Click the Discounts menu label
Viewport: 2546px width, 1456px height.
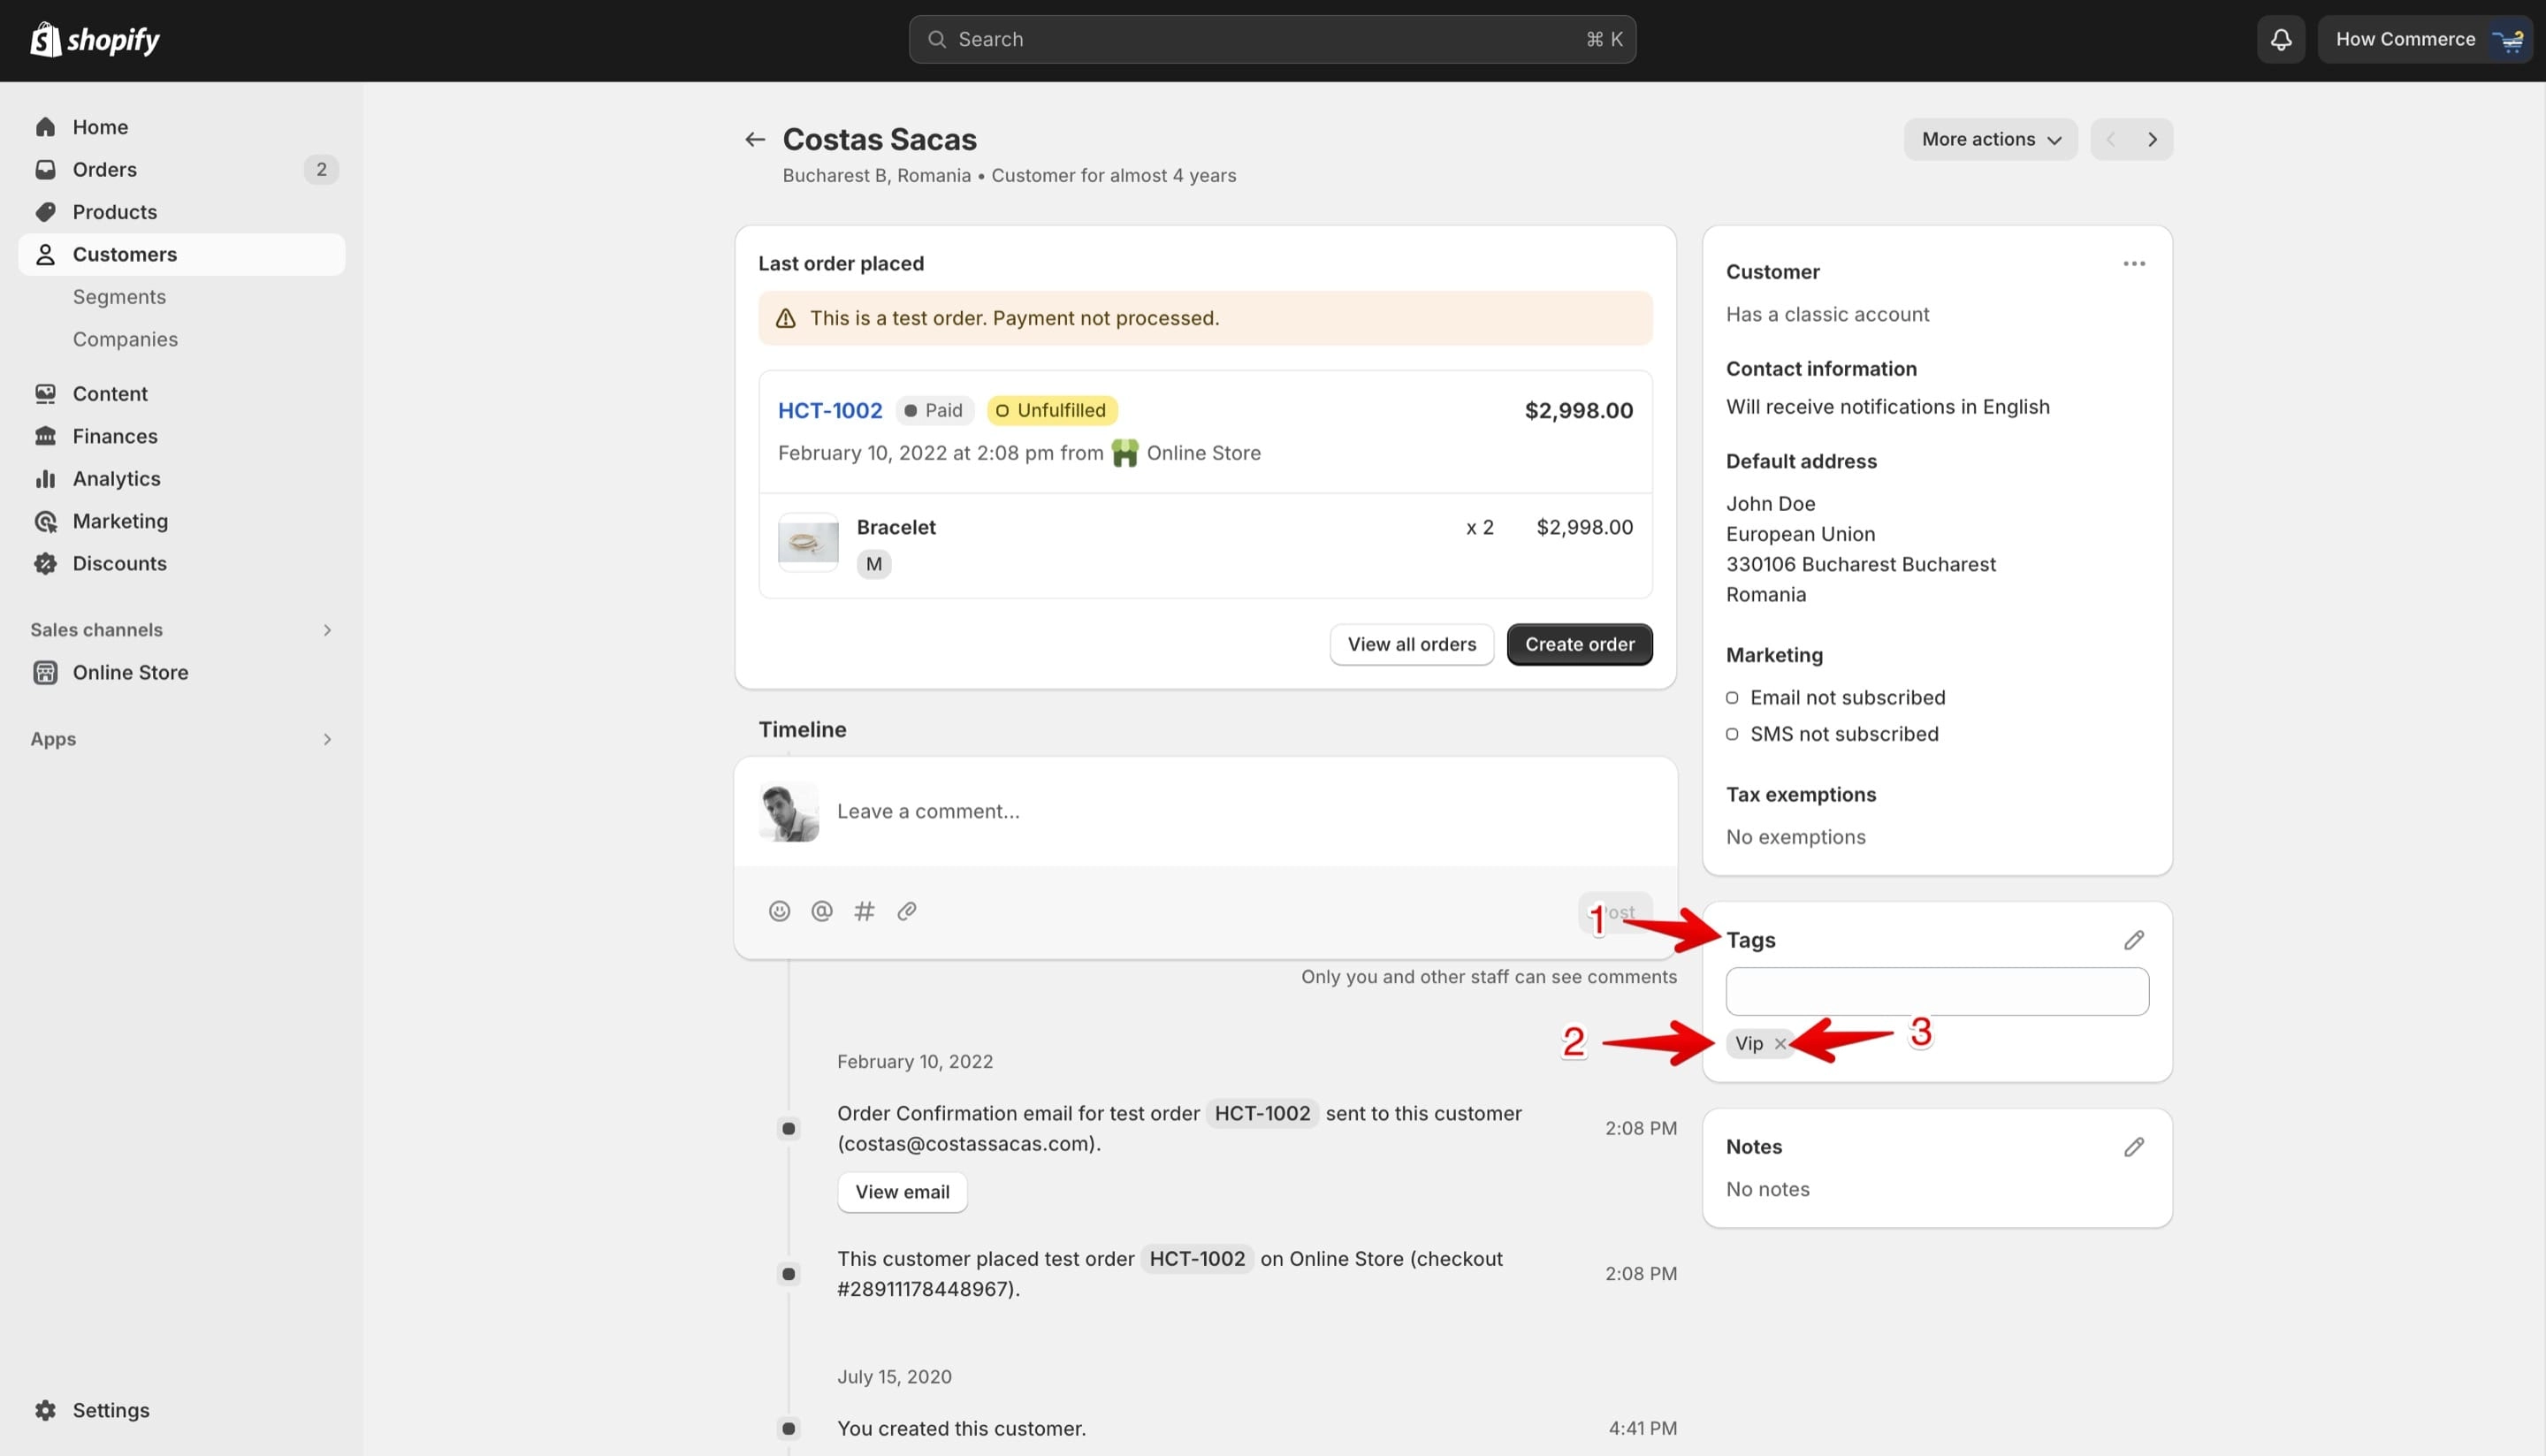coord(119,563)
